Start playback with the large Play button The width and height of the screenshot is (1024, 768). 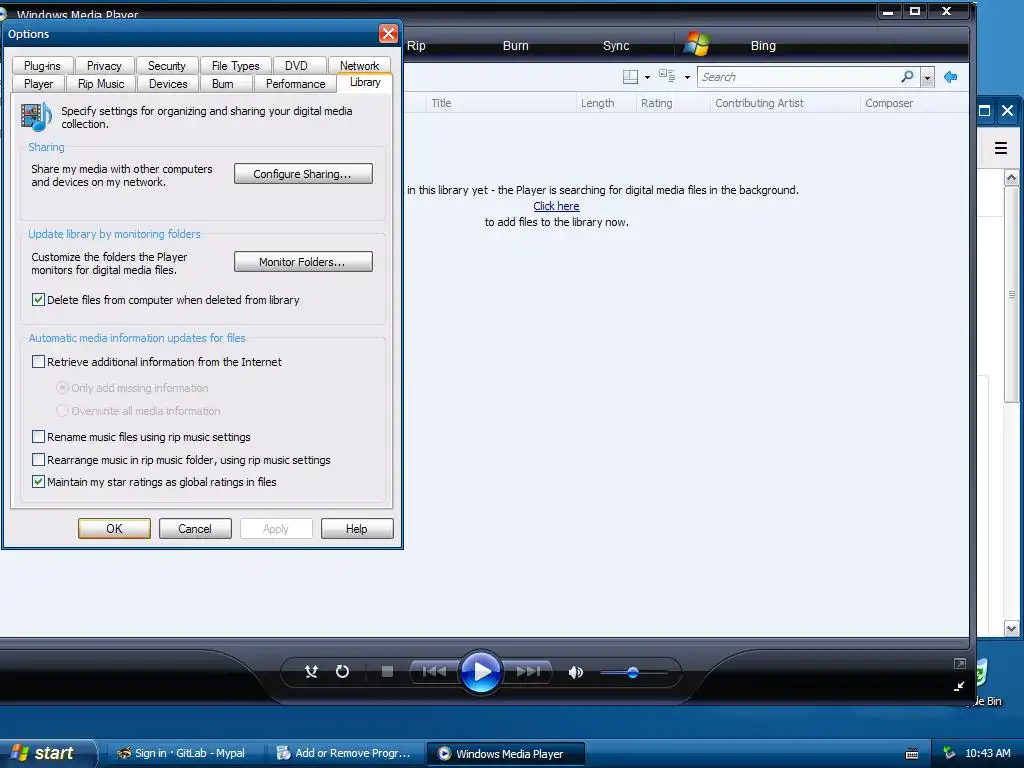(481, 671)
